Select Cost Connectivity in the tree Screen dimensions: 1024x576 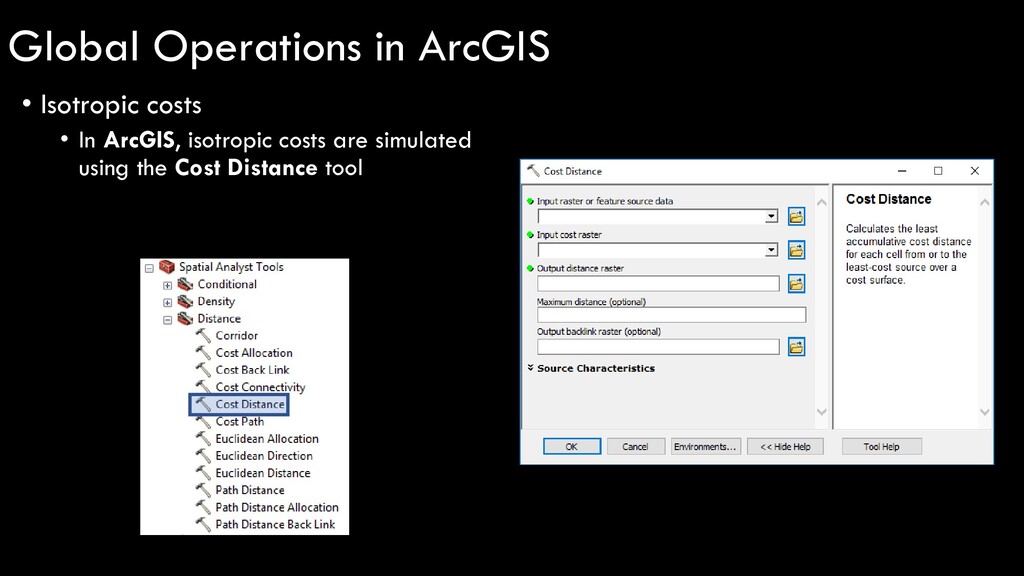261,387
